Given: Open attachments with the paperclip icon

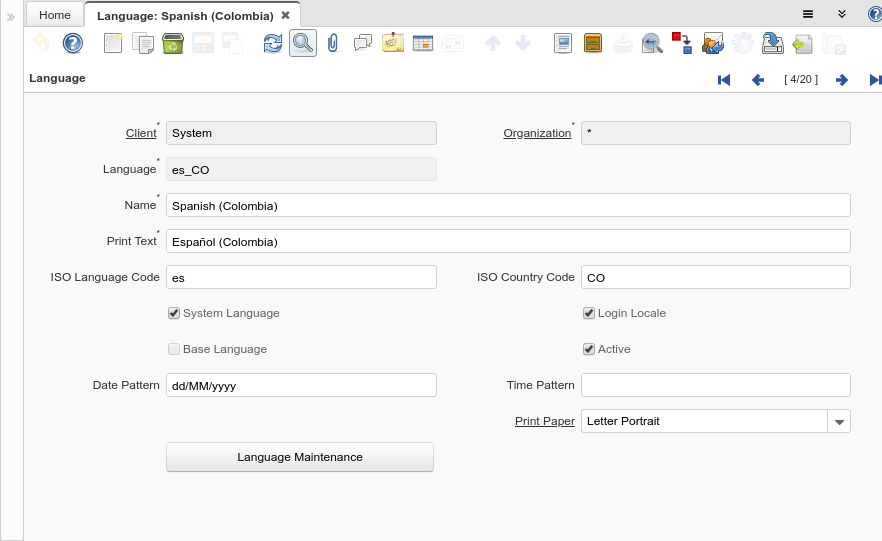Looking at the screenshot, I should pyautogui.click(x=333, y=43).
